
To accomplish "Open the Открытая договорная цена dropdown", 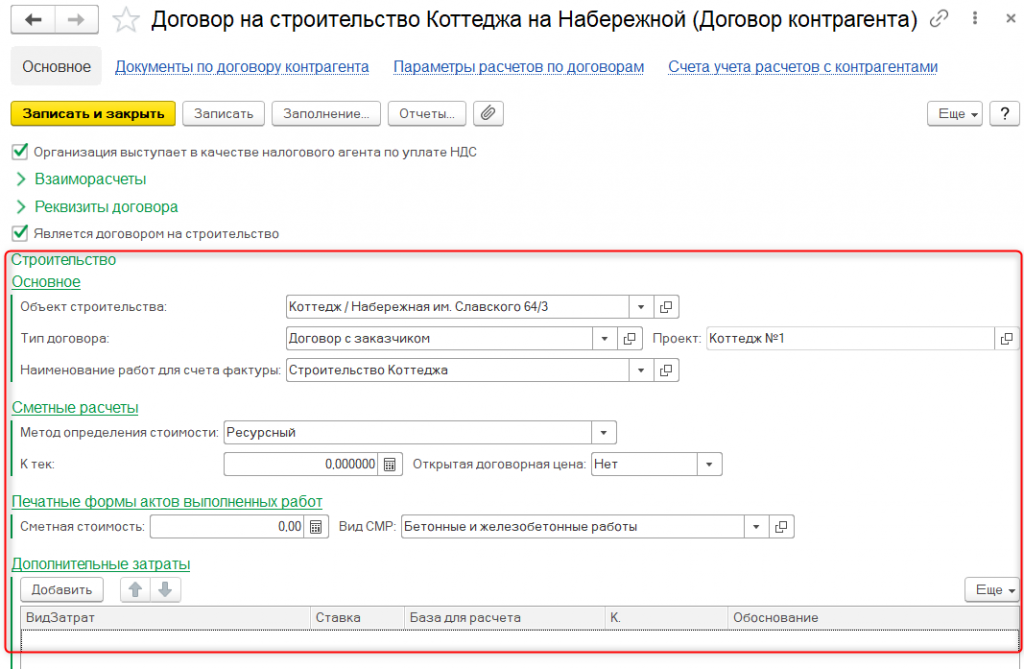I will click(708, 464).
